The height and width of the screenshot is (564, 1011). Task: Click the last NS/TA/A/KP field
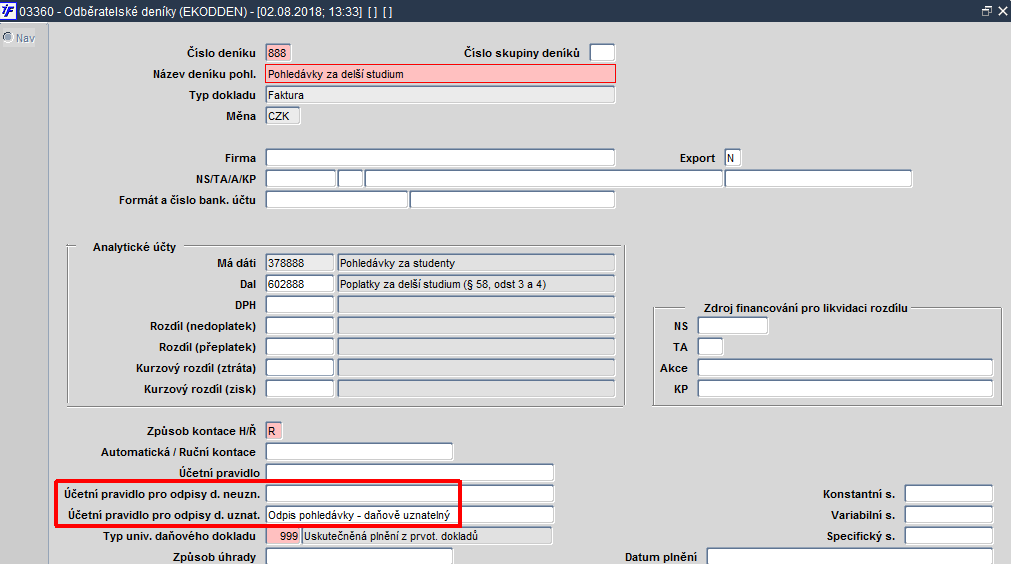coord(818,179)
